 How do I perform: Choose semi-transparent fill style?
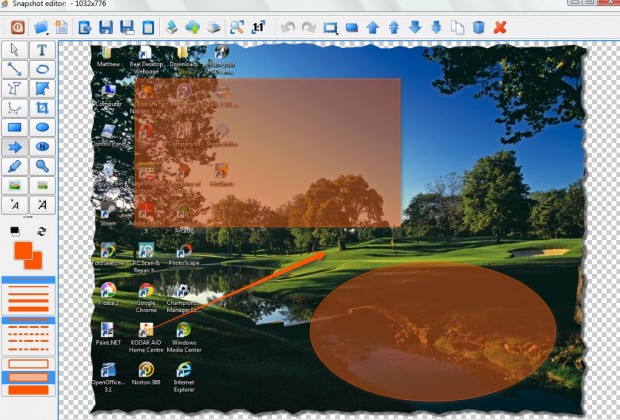pyautogui.click(x=28, y=377)
